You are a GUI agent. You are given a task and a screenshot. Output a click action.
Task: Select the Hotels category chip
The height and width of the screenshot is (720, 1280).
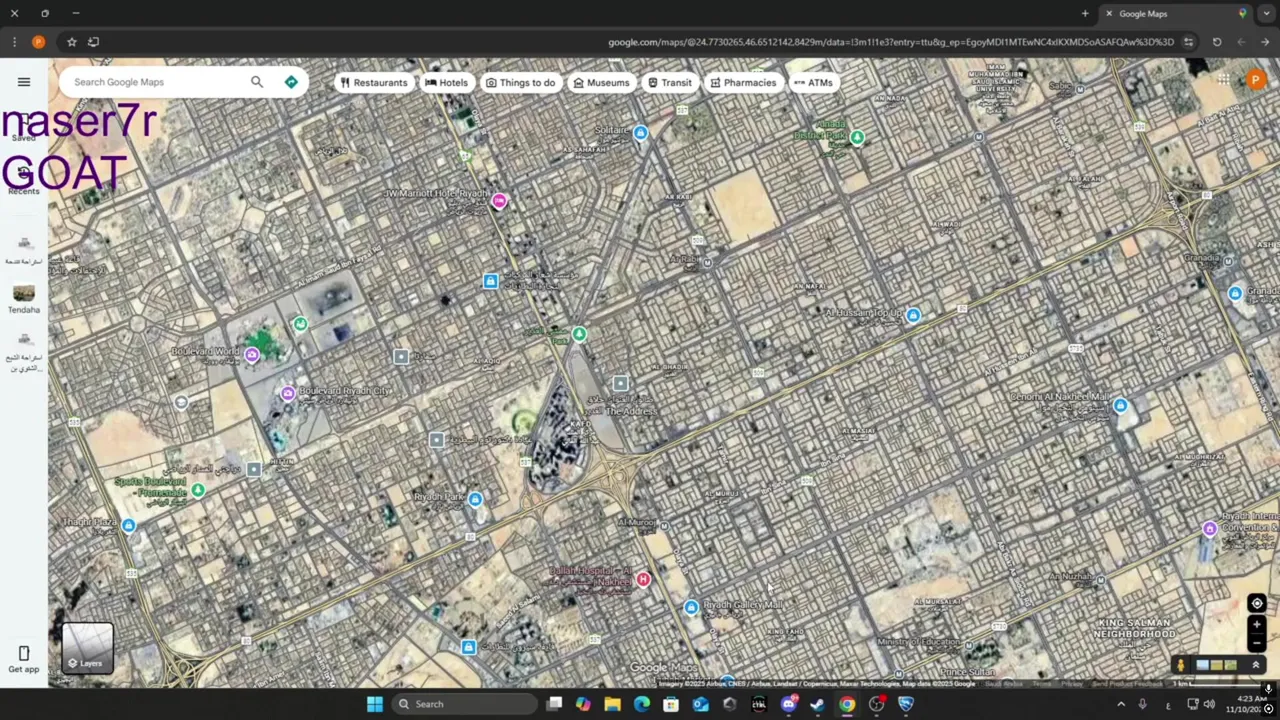446,83
